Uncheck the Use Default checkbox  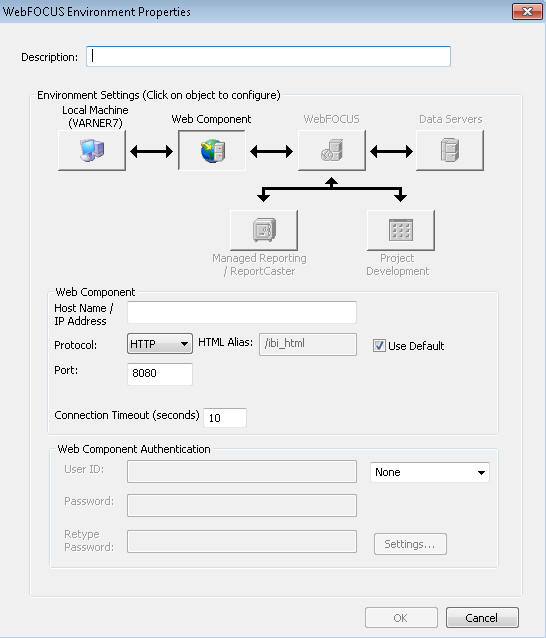[379, 346]
